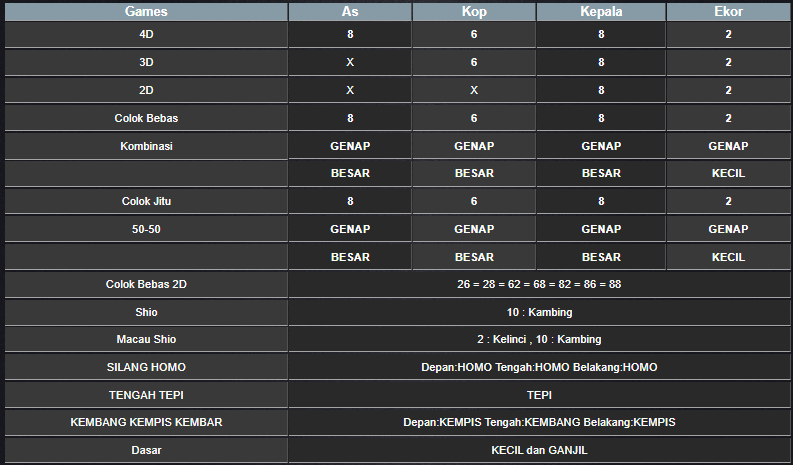This screenshot has height=465, width=793.
Task: Click the 26 = 28 = 62 number list
Action: click(x=539, y=284)
